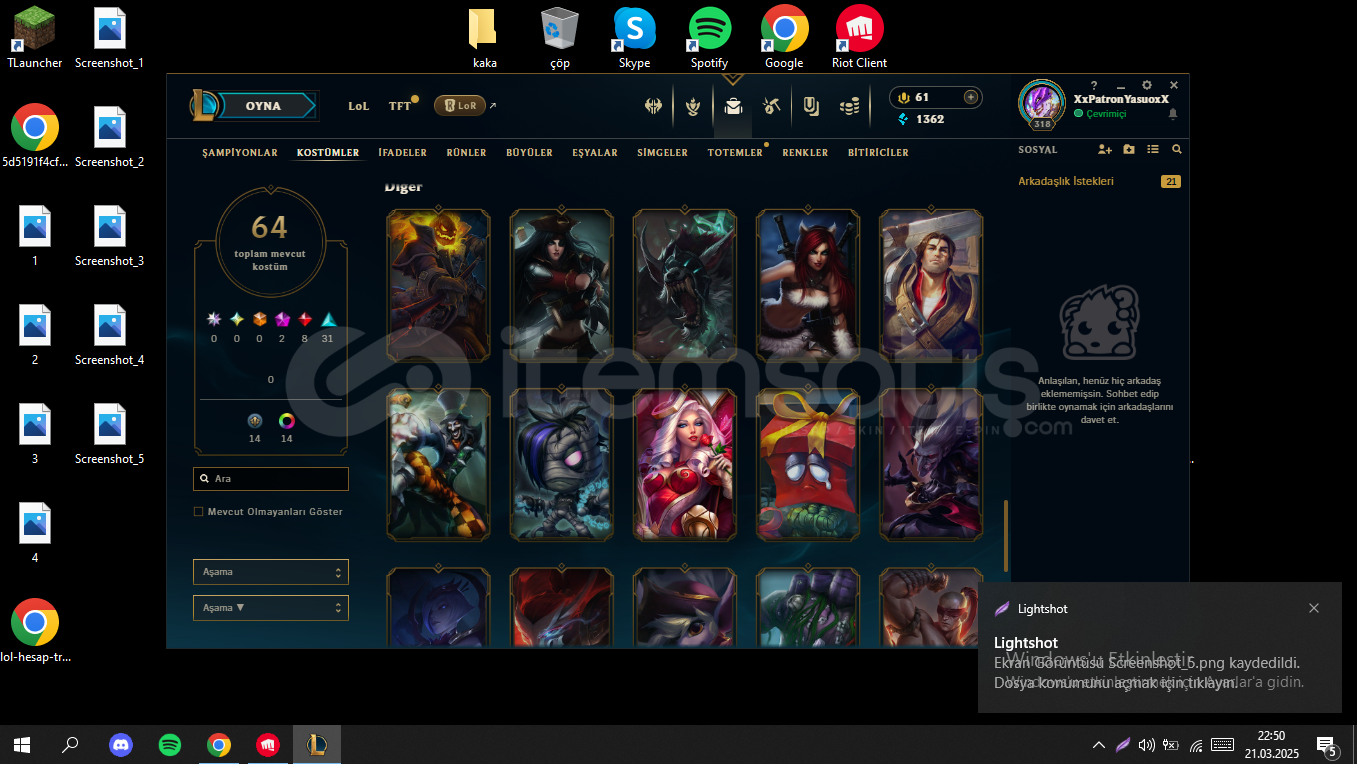Click the friend list view options icon

click(1153, 150)
